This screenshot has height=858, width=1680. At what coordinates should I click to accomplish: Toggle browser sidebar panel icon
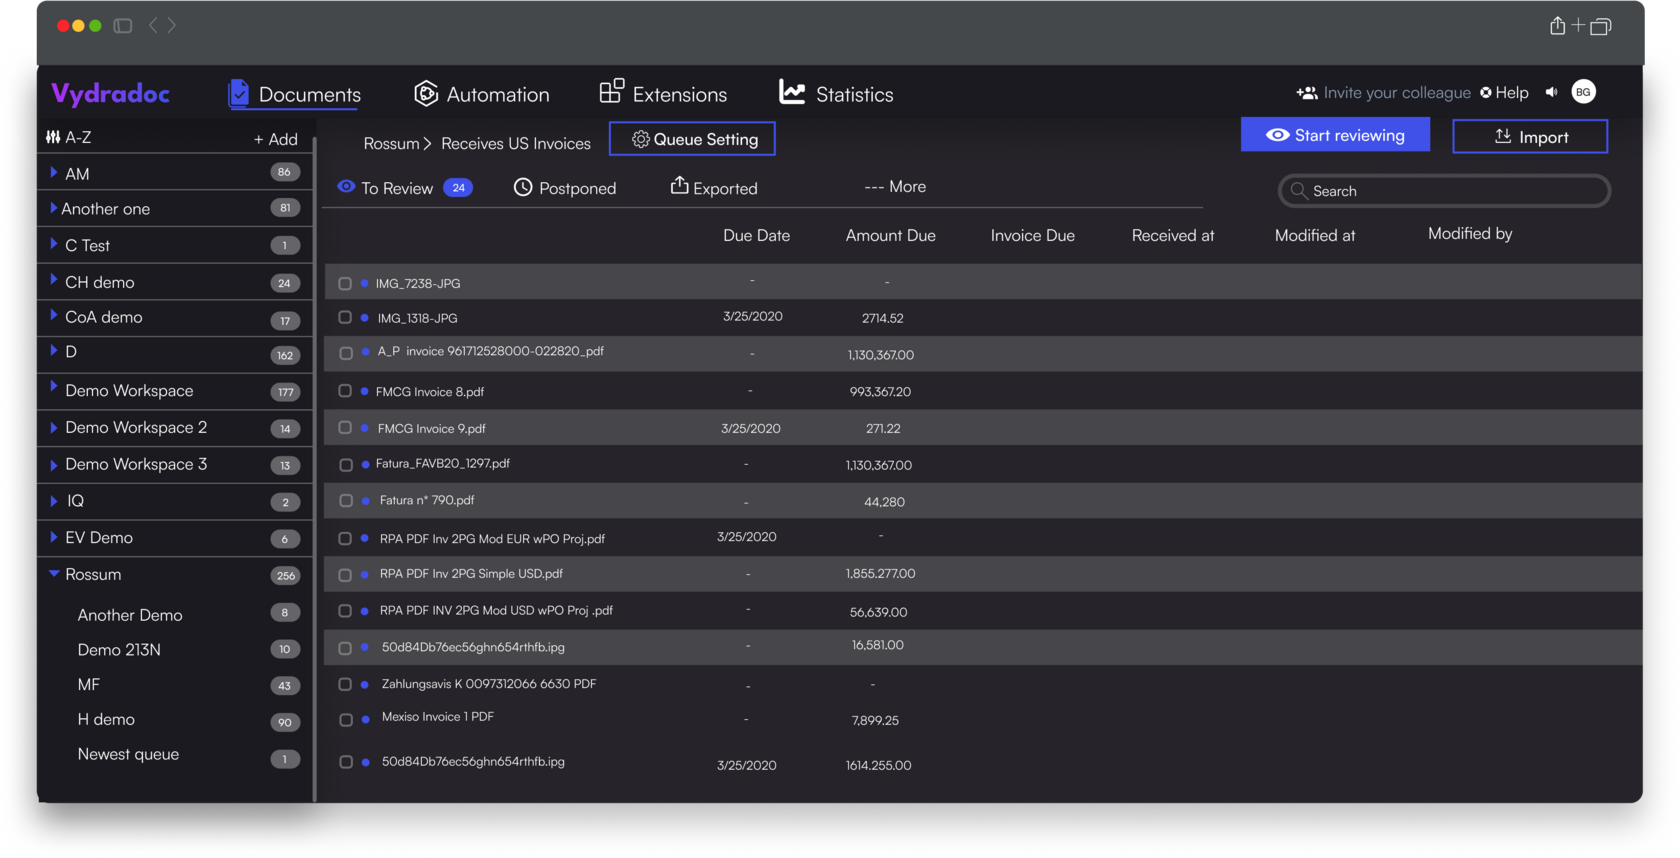point(123,26)
